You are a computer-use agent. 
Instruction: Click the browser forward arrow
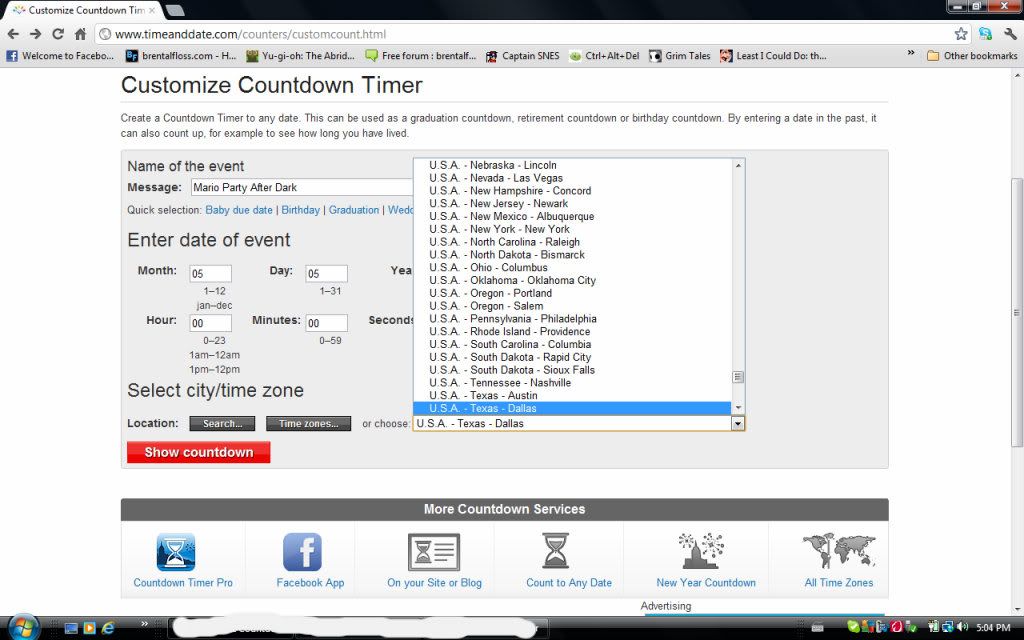tap(35, 34)
